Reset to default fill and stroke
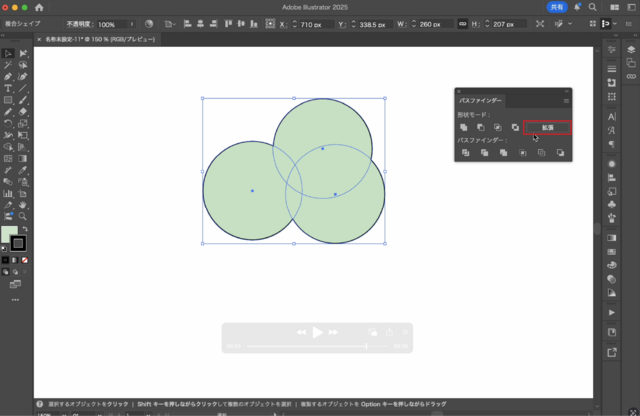Screen dimensions: 640x416 click(4, 249)
